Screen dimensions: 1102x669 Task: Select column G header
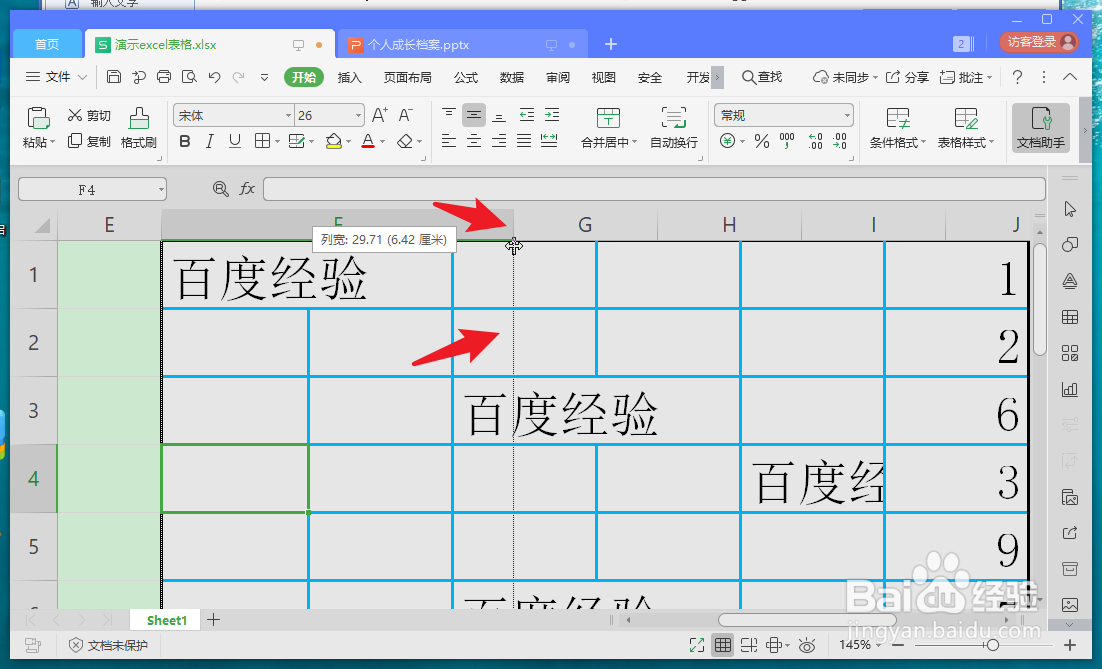[585, 225]
